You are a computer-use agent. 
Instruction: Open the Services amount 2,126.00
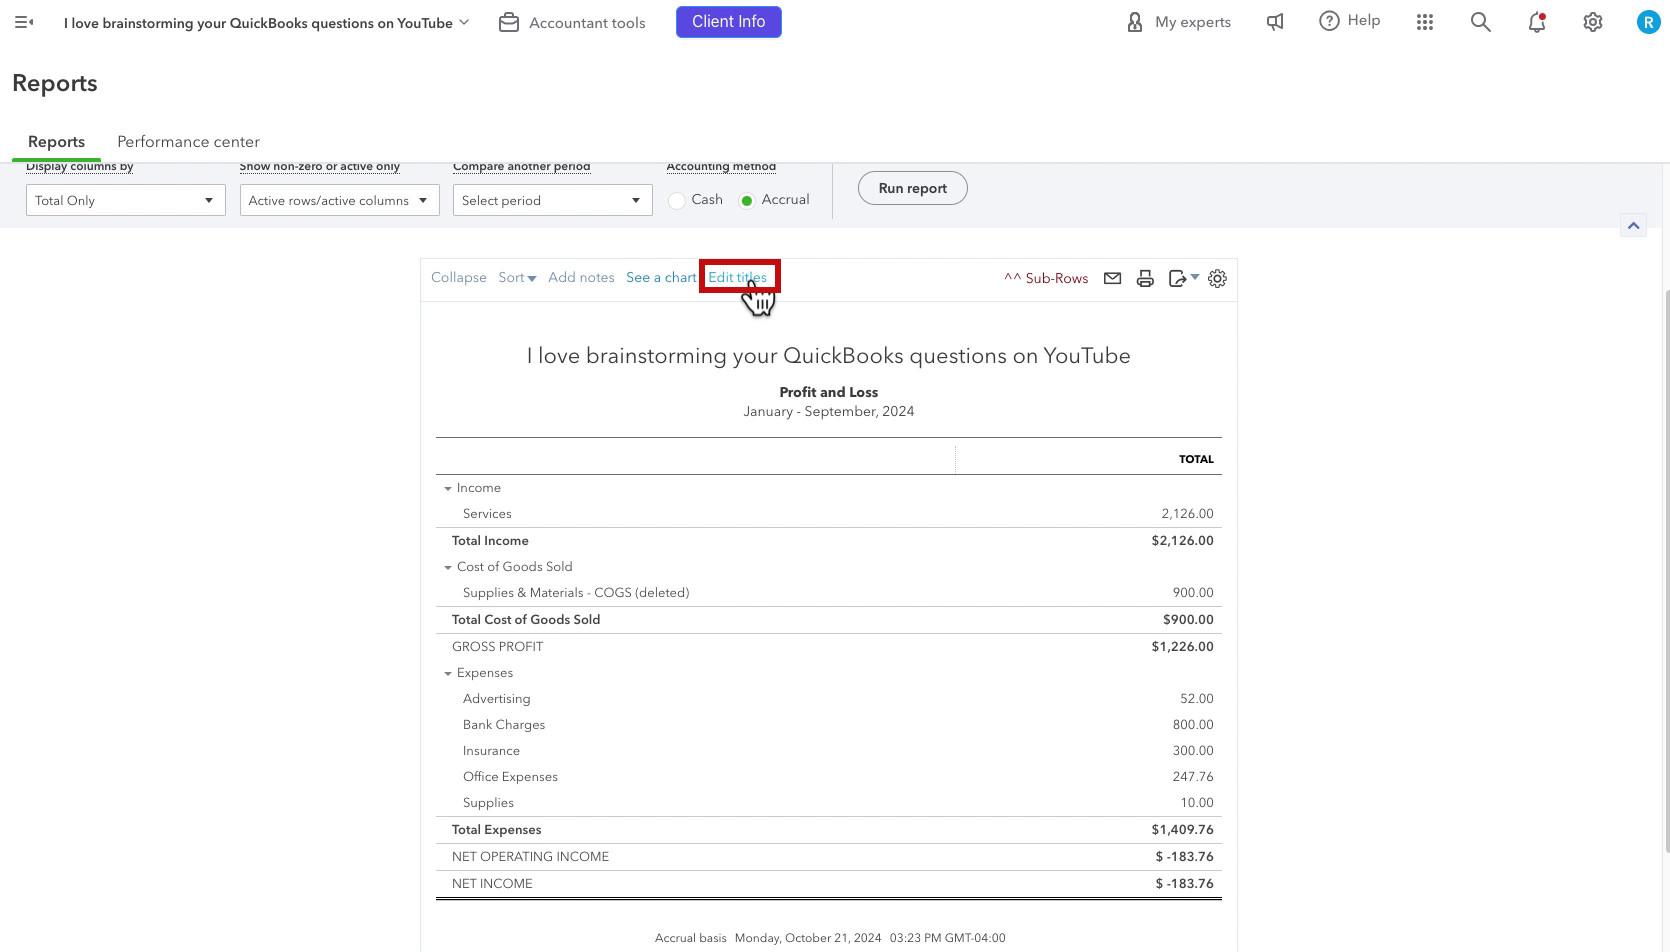1187,514
